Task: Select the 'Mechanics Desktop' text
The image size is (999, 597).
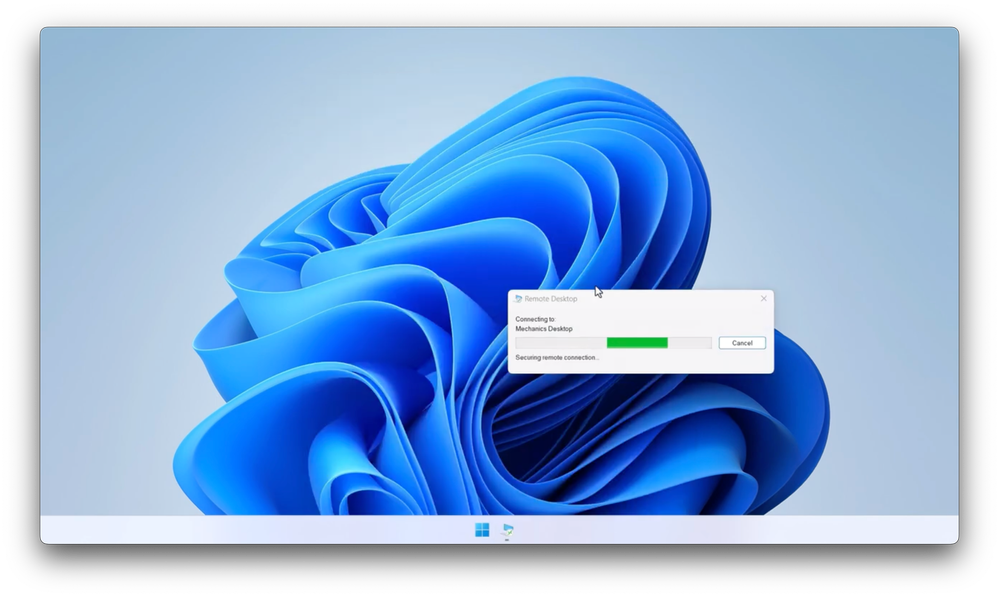Action: point(543,329)
